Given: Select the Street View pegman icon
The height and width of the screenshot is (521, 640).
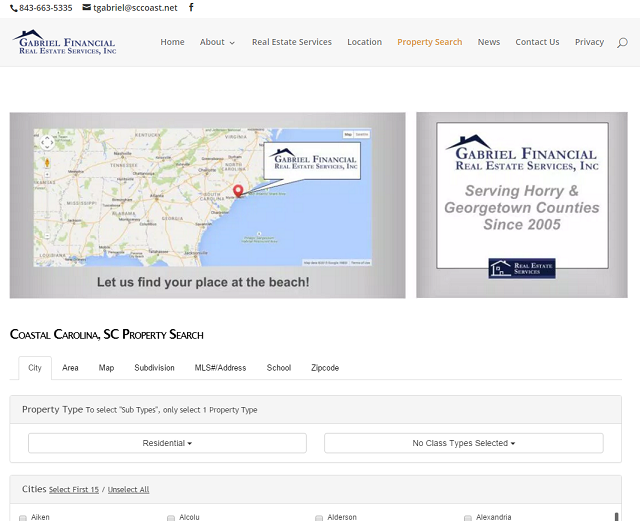Looking at the screenshot, I should (47, 163).
